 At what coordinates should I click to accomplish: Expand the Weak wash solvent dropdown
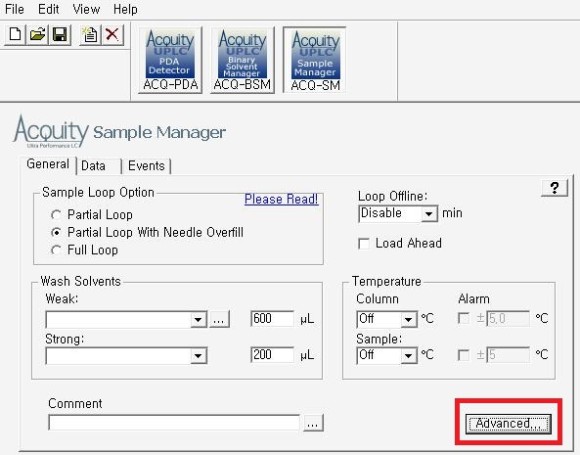point(199,319)
